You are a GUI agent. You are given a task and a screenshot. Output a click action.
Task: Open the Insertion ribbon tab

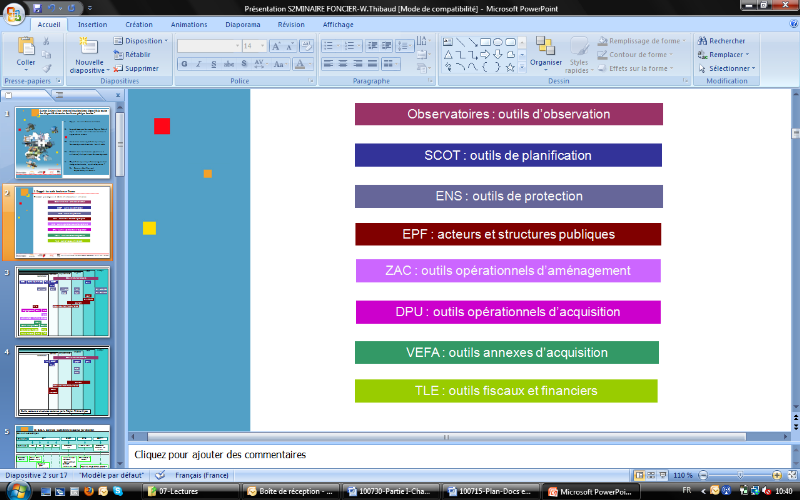pyautogui.click(x=92, y=23)
